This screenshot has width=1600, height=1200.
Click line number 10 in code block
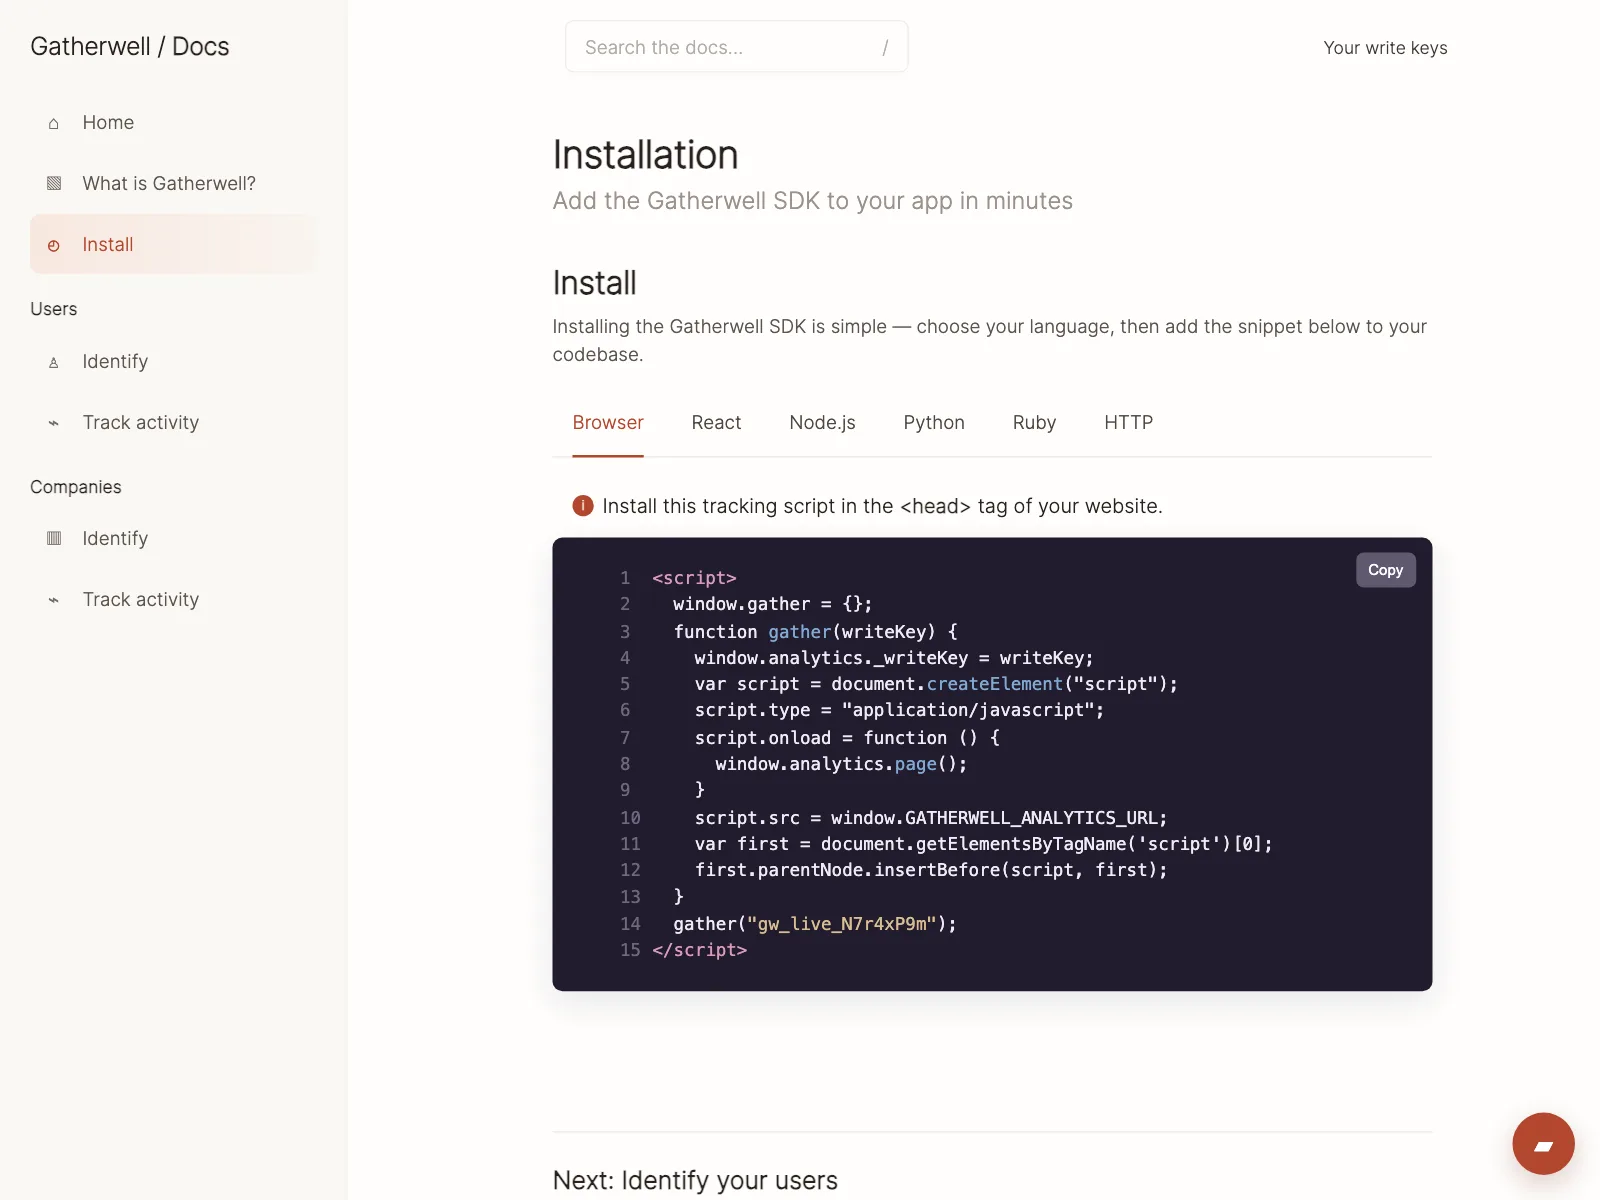pyautogui.click(x=630, y=818)
